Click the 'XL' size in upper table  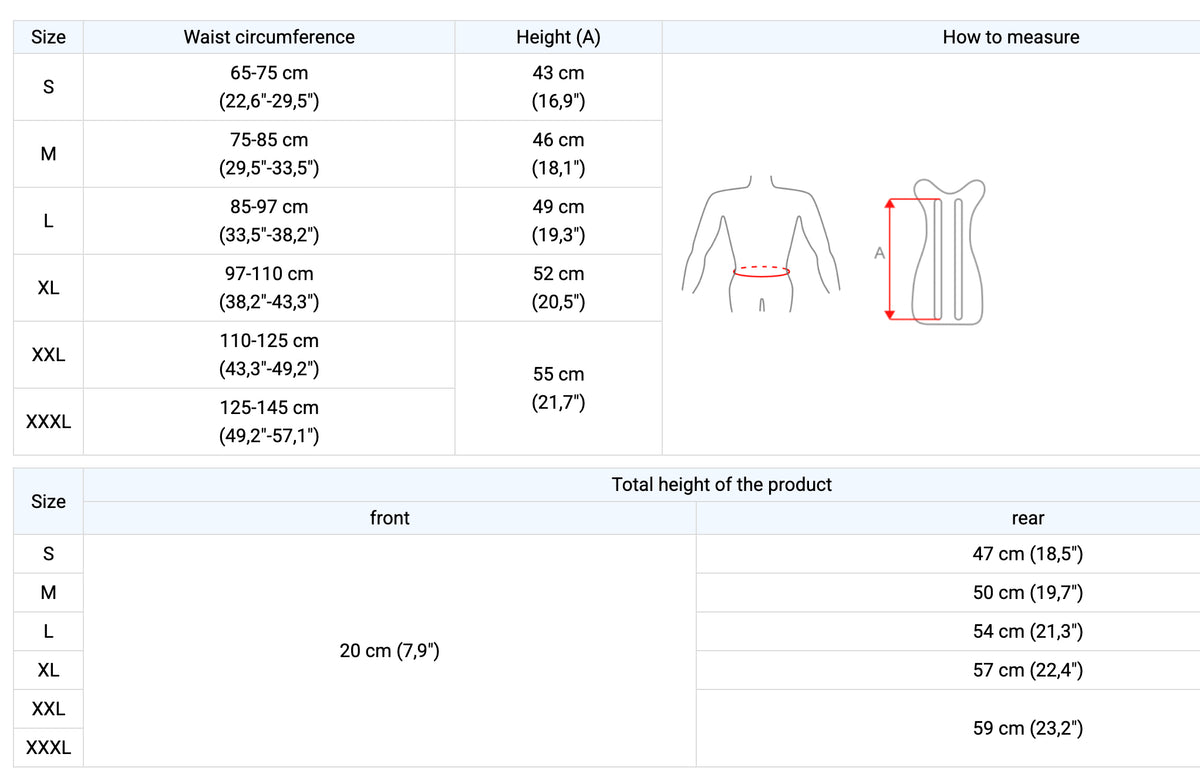[48, 288]
